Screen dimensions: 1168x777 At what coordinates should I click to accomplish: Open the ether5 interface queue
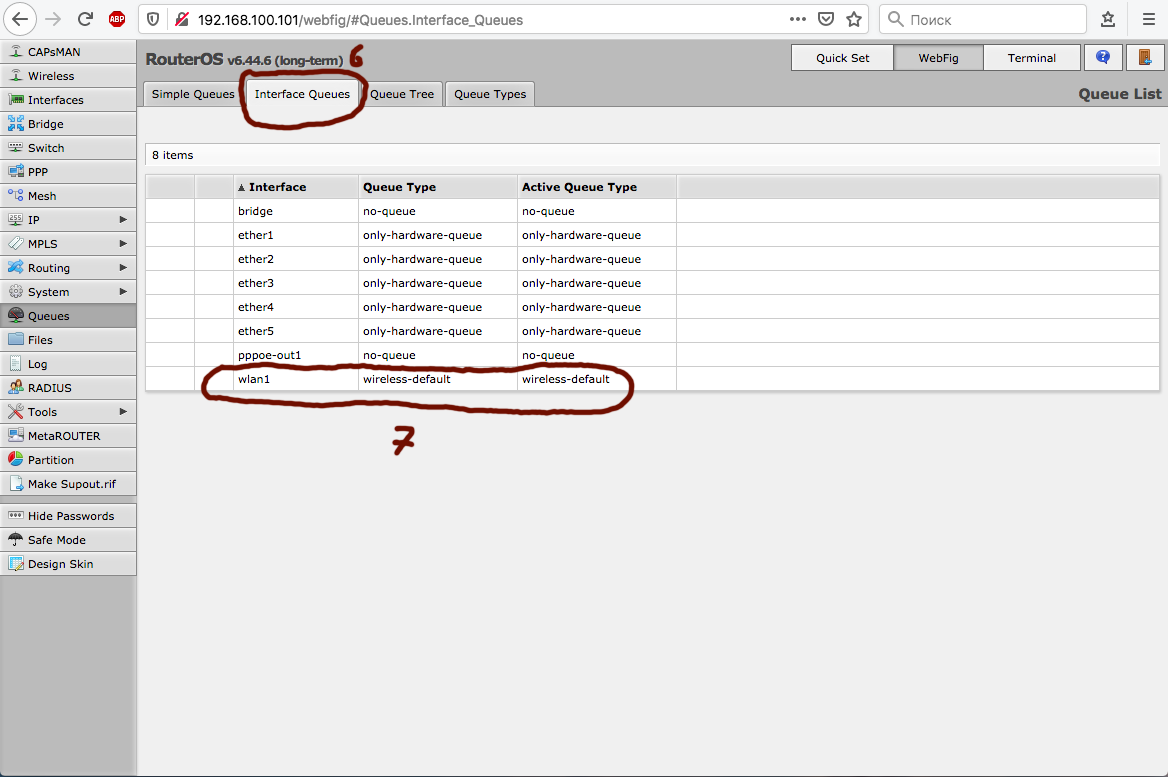tap(653, 331)
